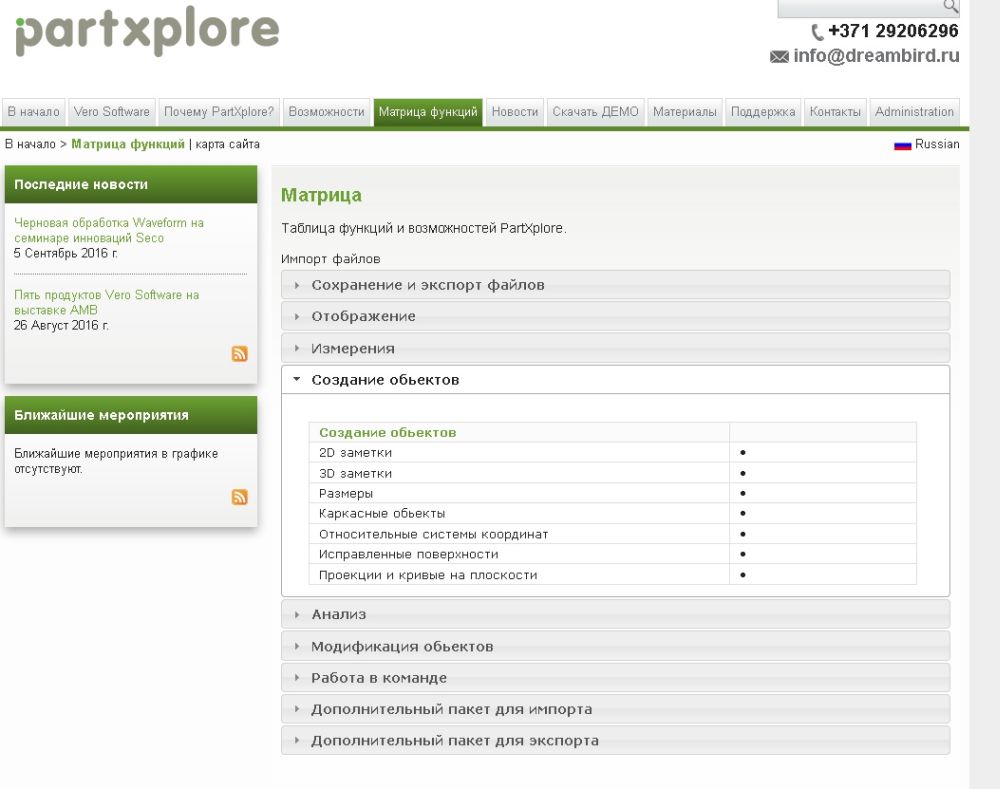Expand the Измерения section

click(615, 348)
